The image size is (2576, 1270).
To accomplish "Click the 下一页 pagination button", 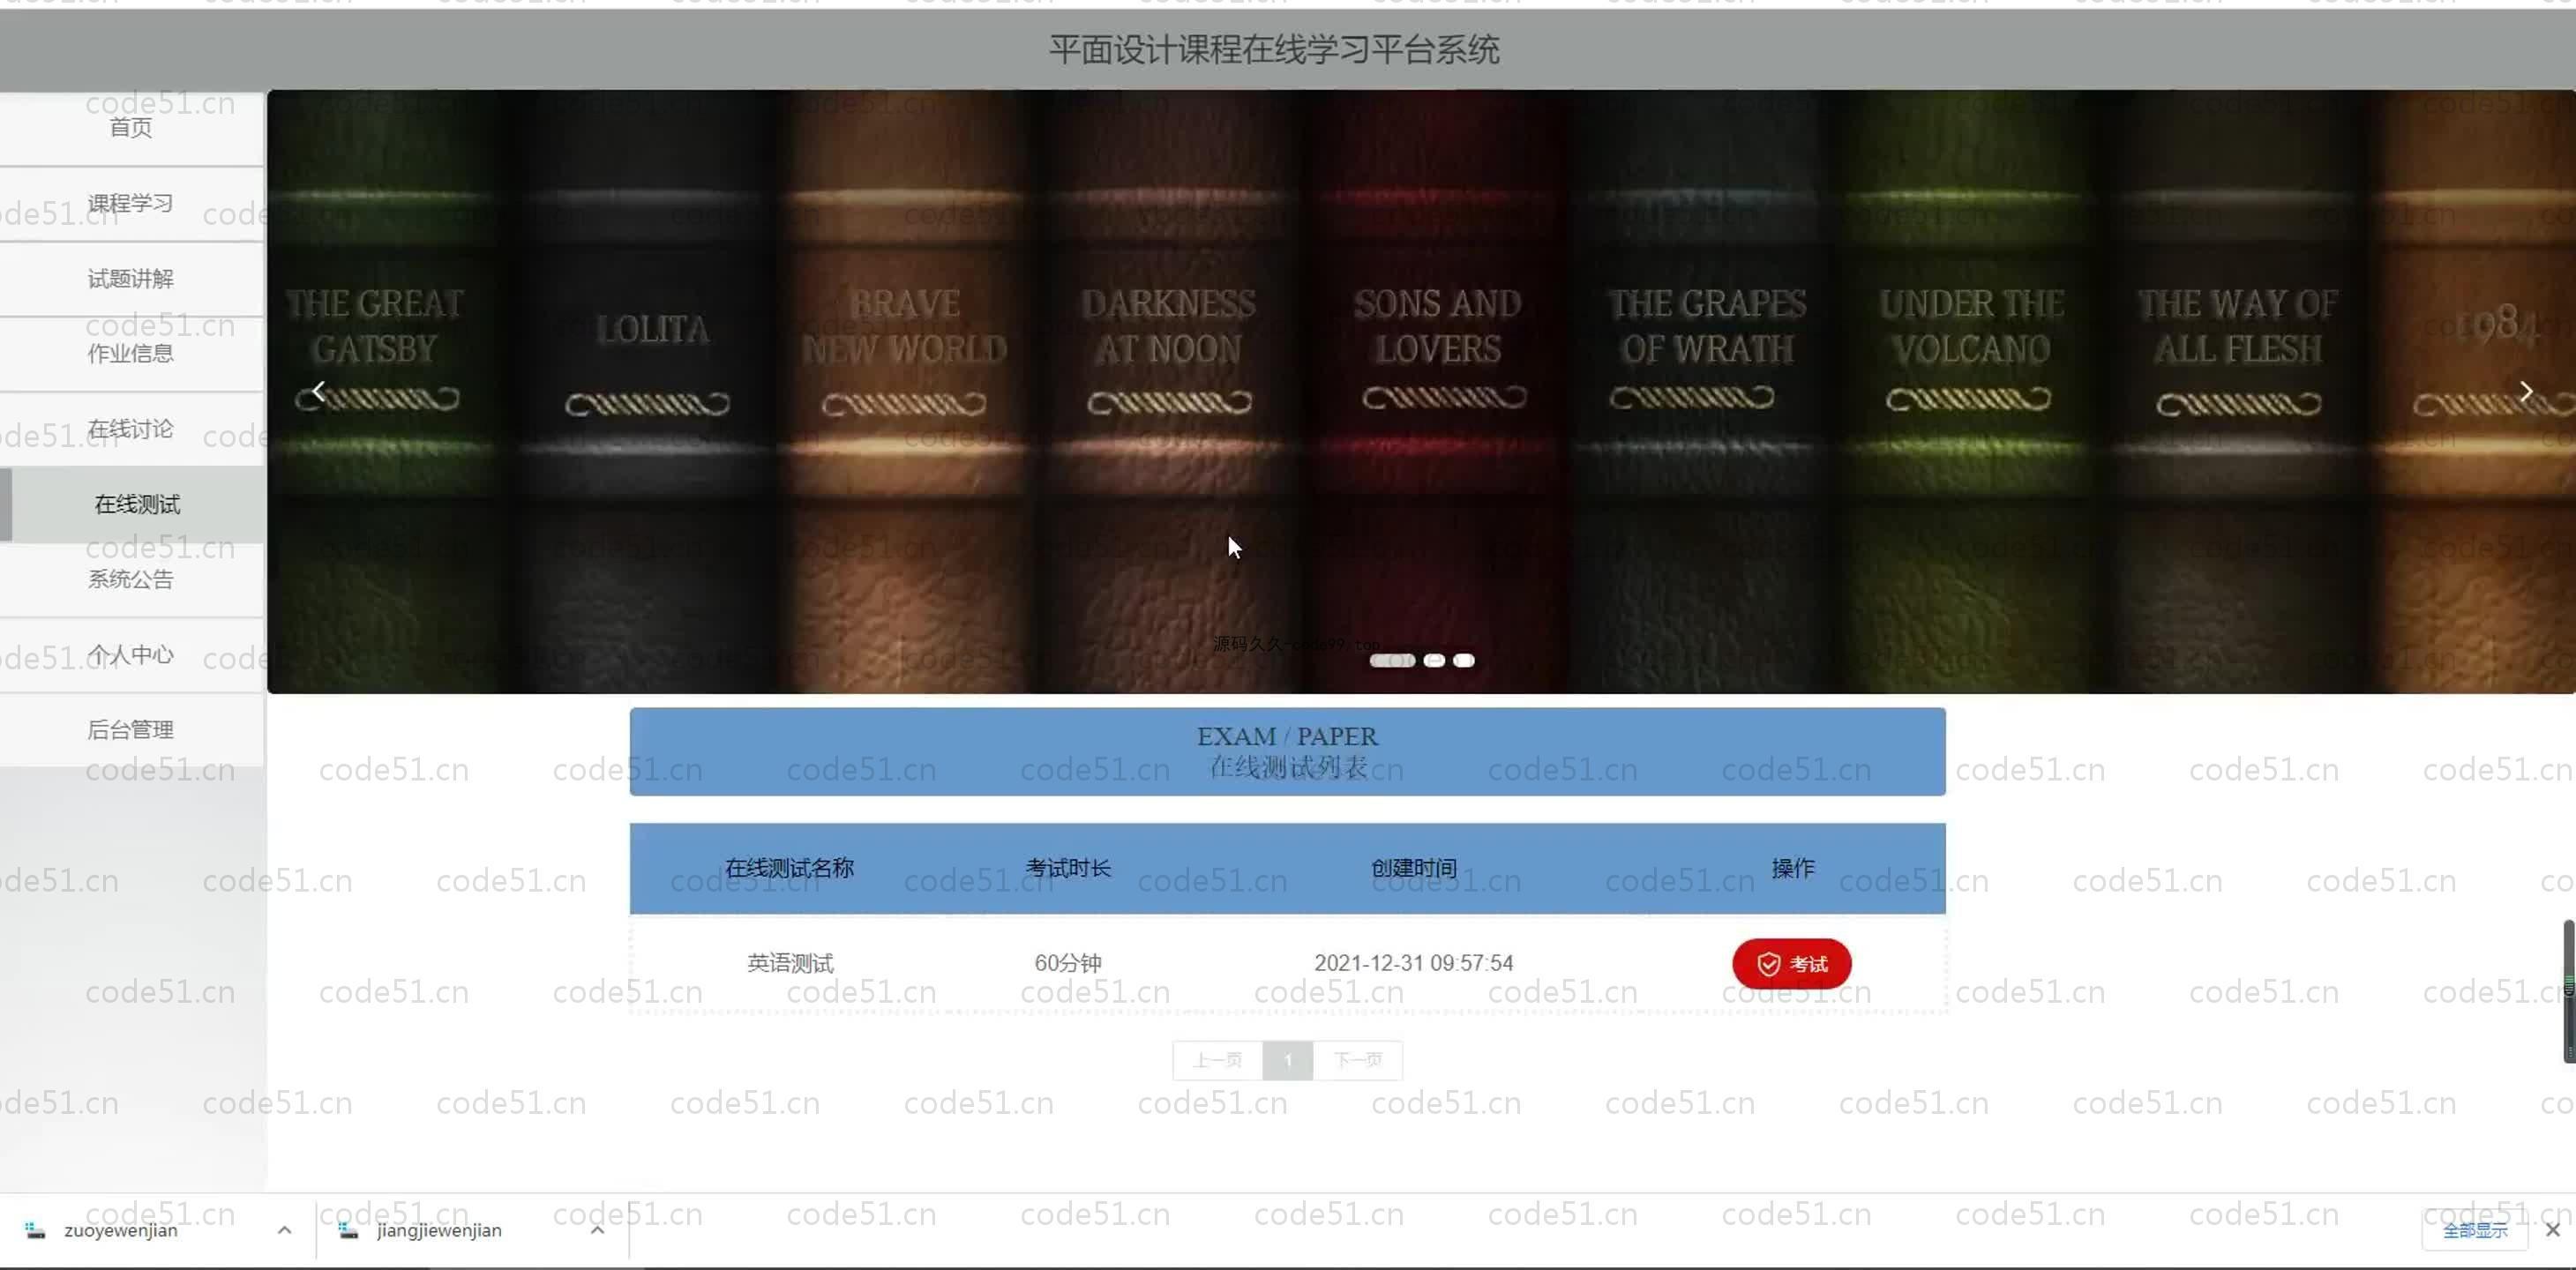I will pos(1357,1060).
